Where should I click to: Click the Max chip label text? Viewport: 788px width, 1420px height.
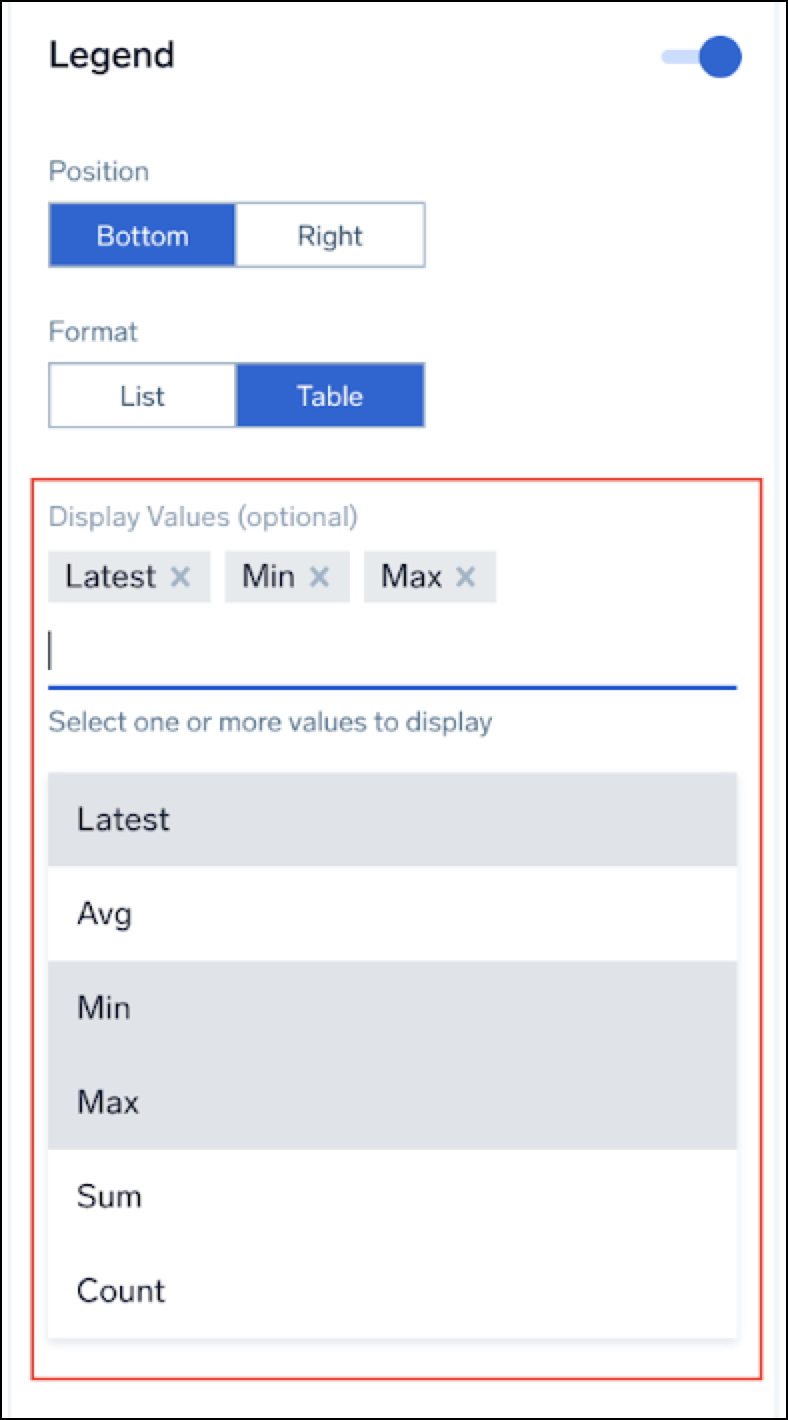pyautogui.click(x=411, y=577)
